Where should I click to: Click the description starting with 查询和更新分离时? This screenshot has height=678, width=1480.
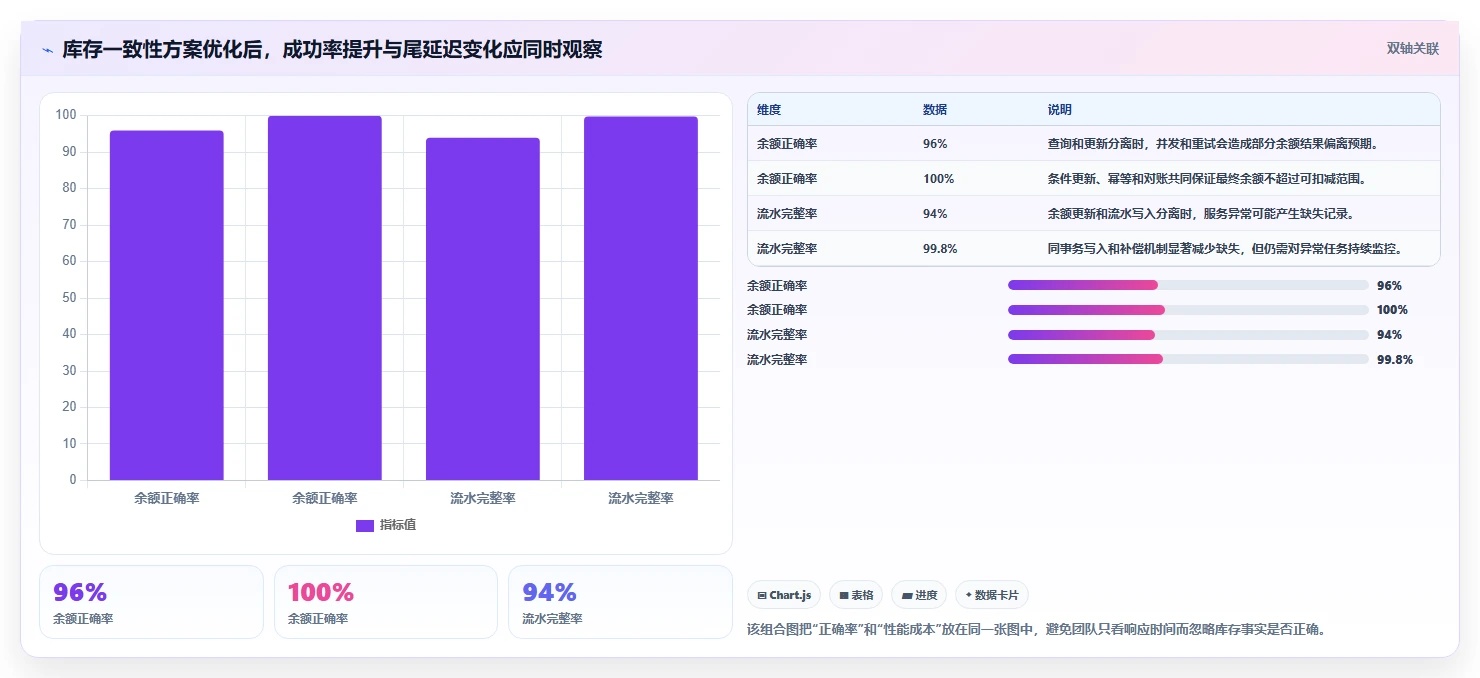[1212, 144]
